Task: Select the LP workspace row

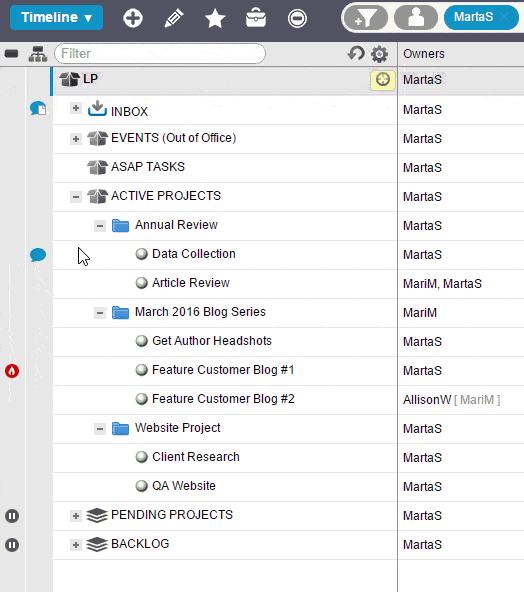Action: 225,80
